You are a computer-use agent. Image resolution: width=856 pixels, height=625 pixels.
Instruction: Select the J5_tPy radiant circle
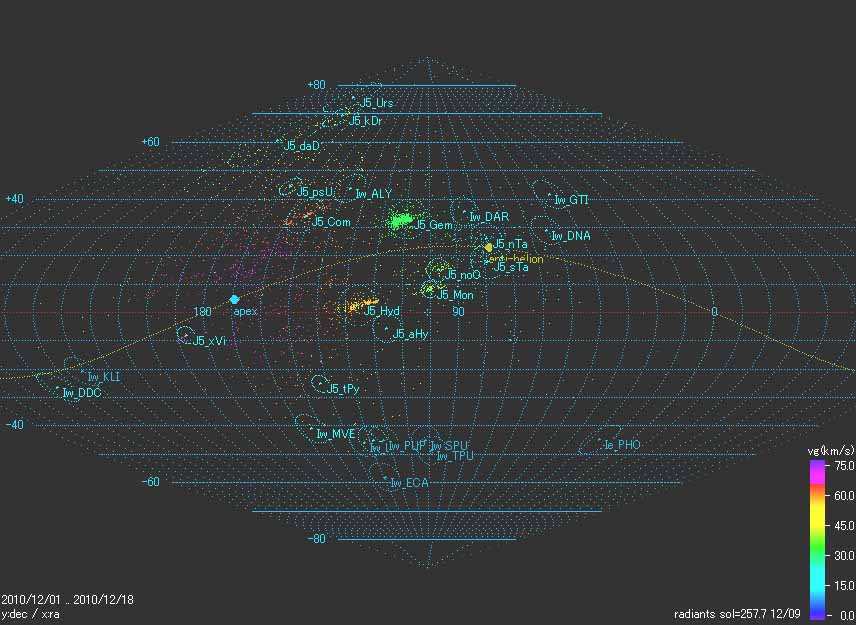tap(320, 384)
